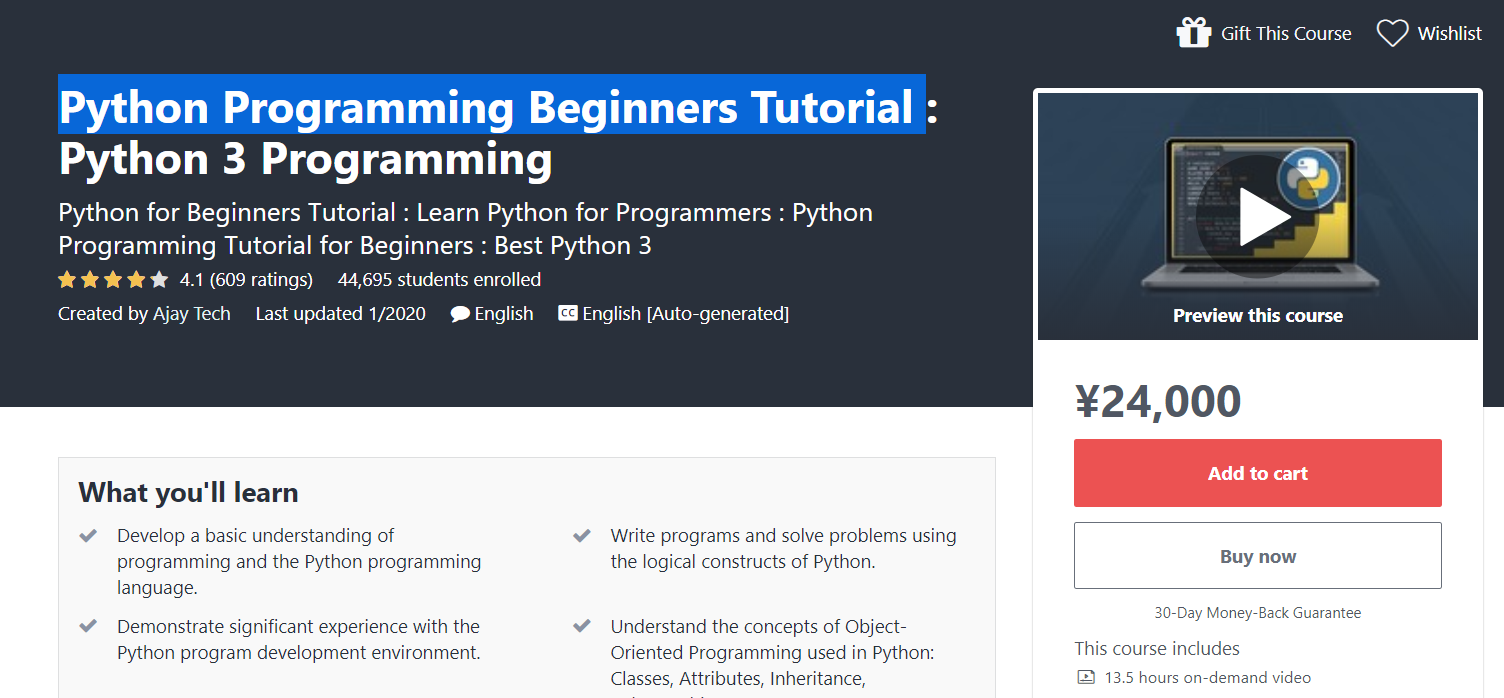Click the speech bubble language icon
1504x698 pixels.
pos(460,314)
